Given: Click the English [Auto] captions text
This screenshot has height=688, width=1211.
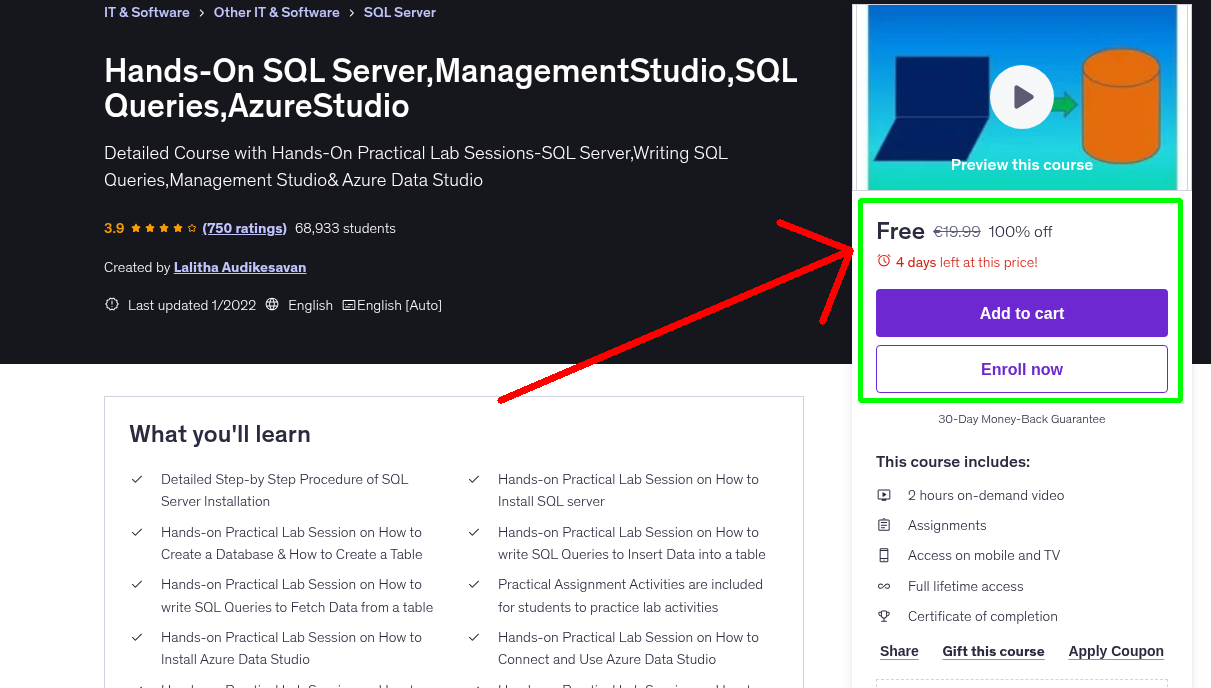Looking at the screenshot, I should coord(400,305).
